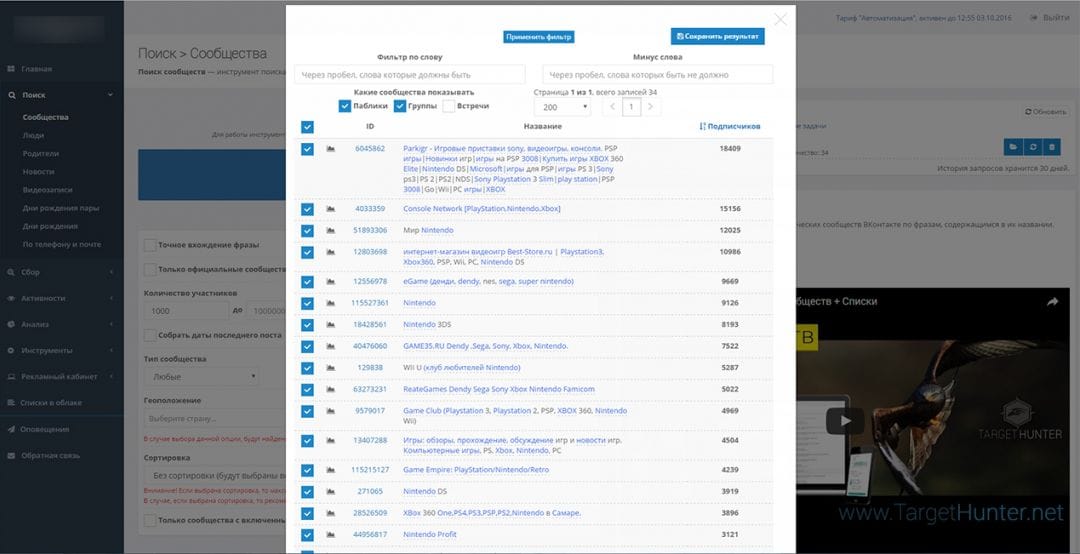Viewport: 1080px width, 554px height.
Task: Click folder icon in background task panel
Action: click(x=1013, y=147)
